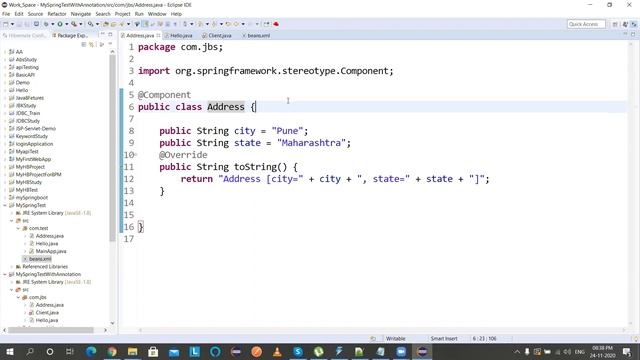
Task: Collapse the MySpringTestWithAnnotation project node
Action: click(x=5, y=274)
